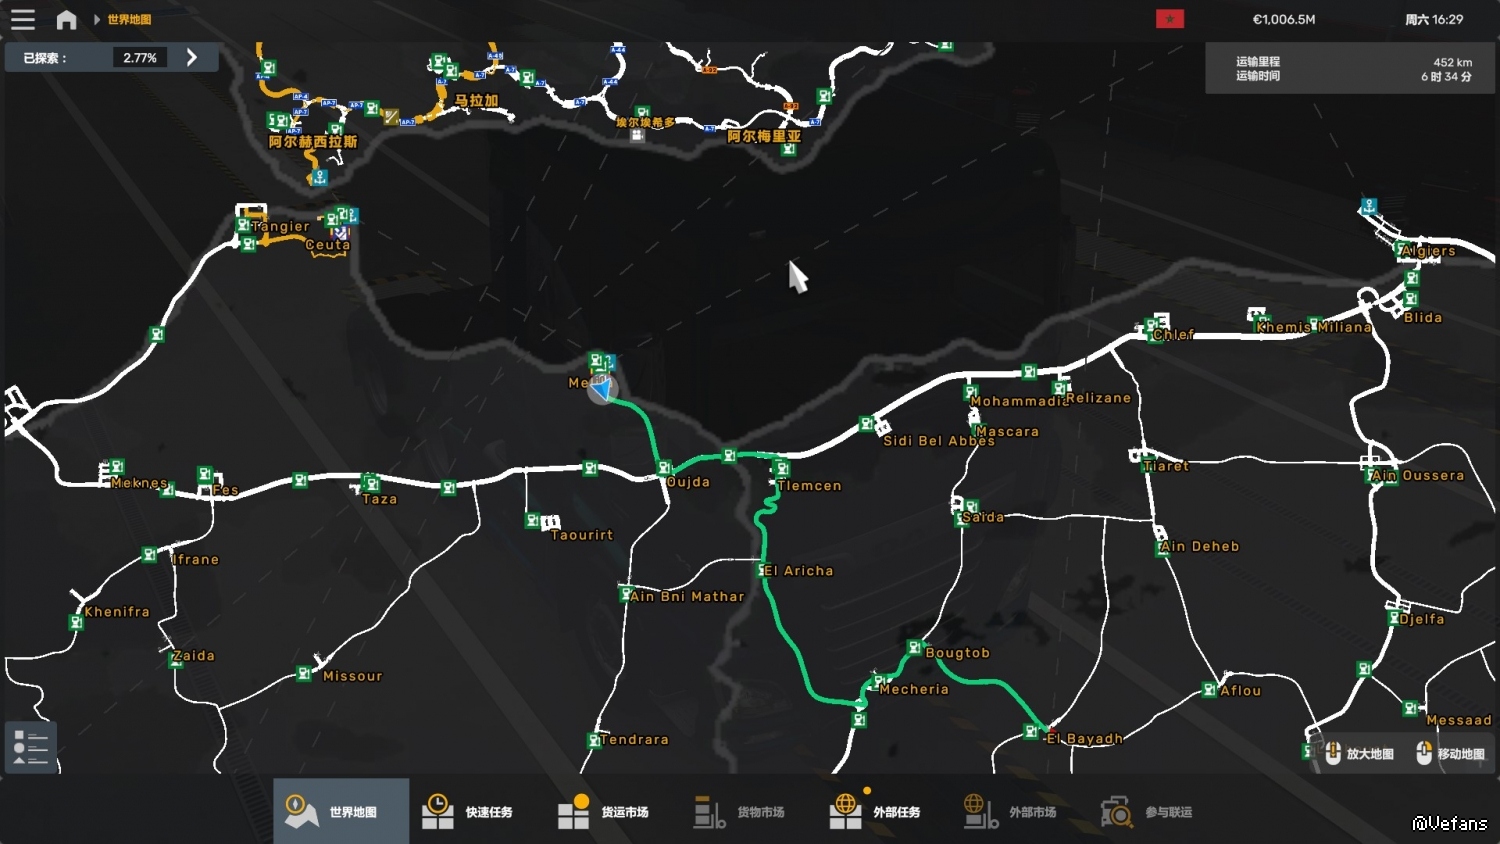
Task: Open the map legend list icon
Action: pos(30,746)
